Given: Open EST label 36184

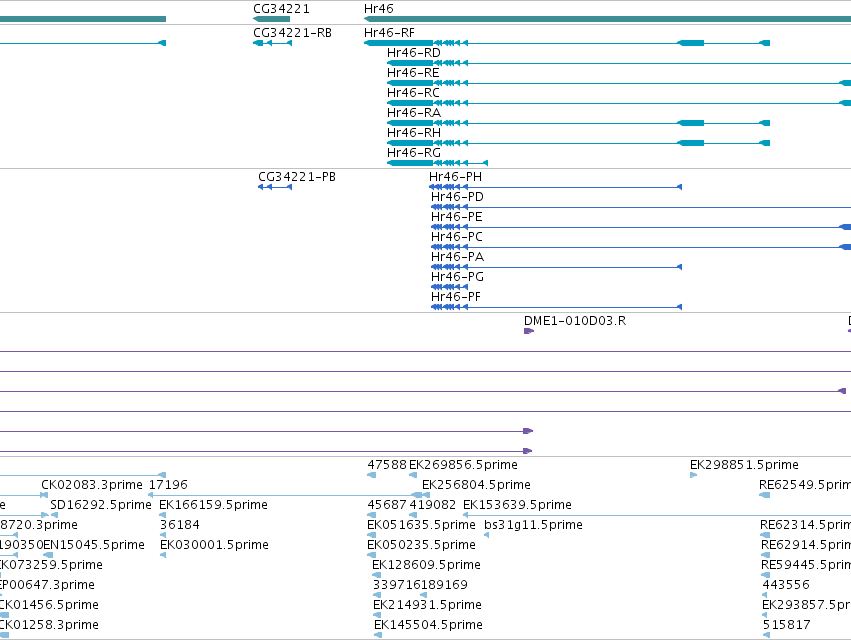Looking at the screenshot, I should [180, 525].
